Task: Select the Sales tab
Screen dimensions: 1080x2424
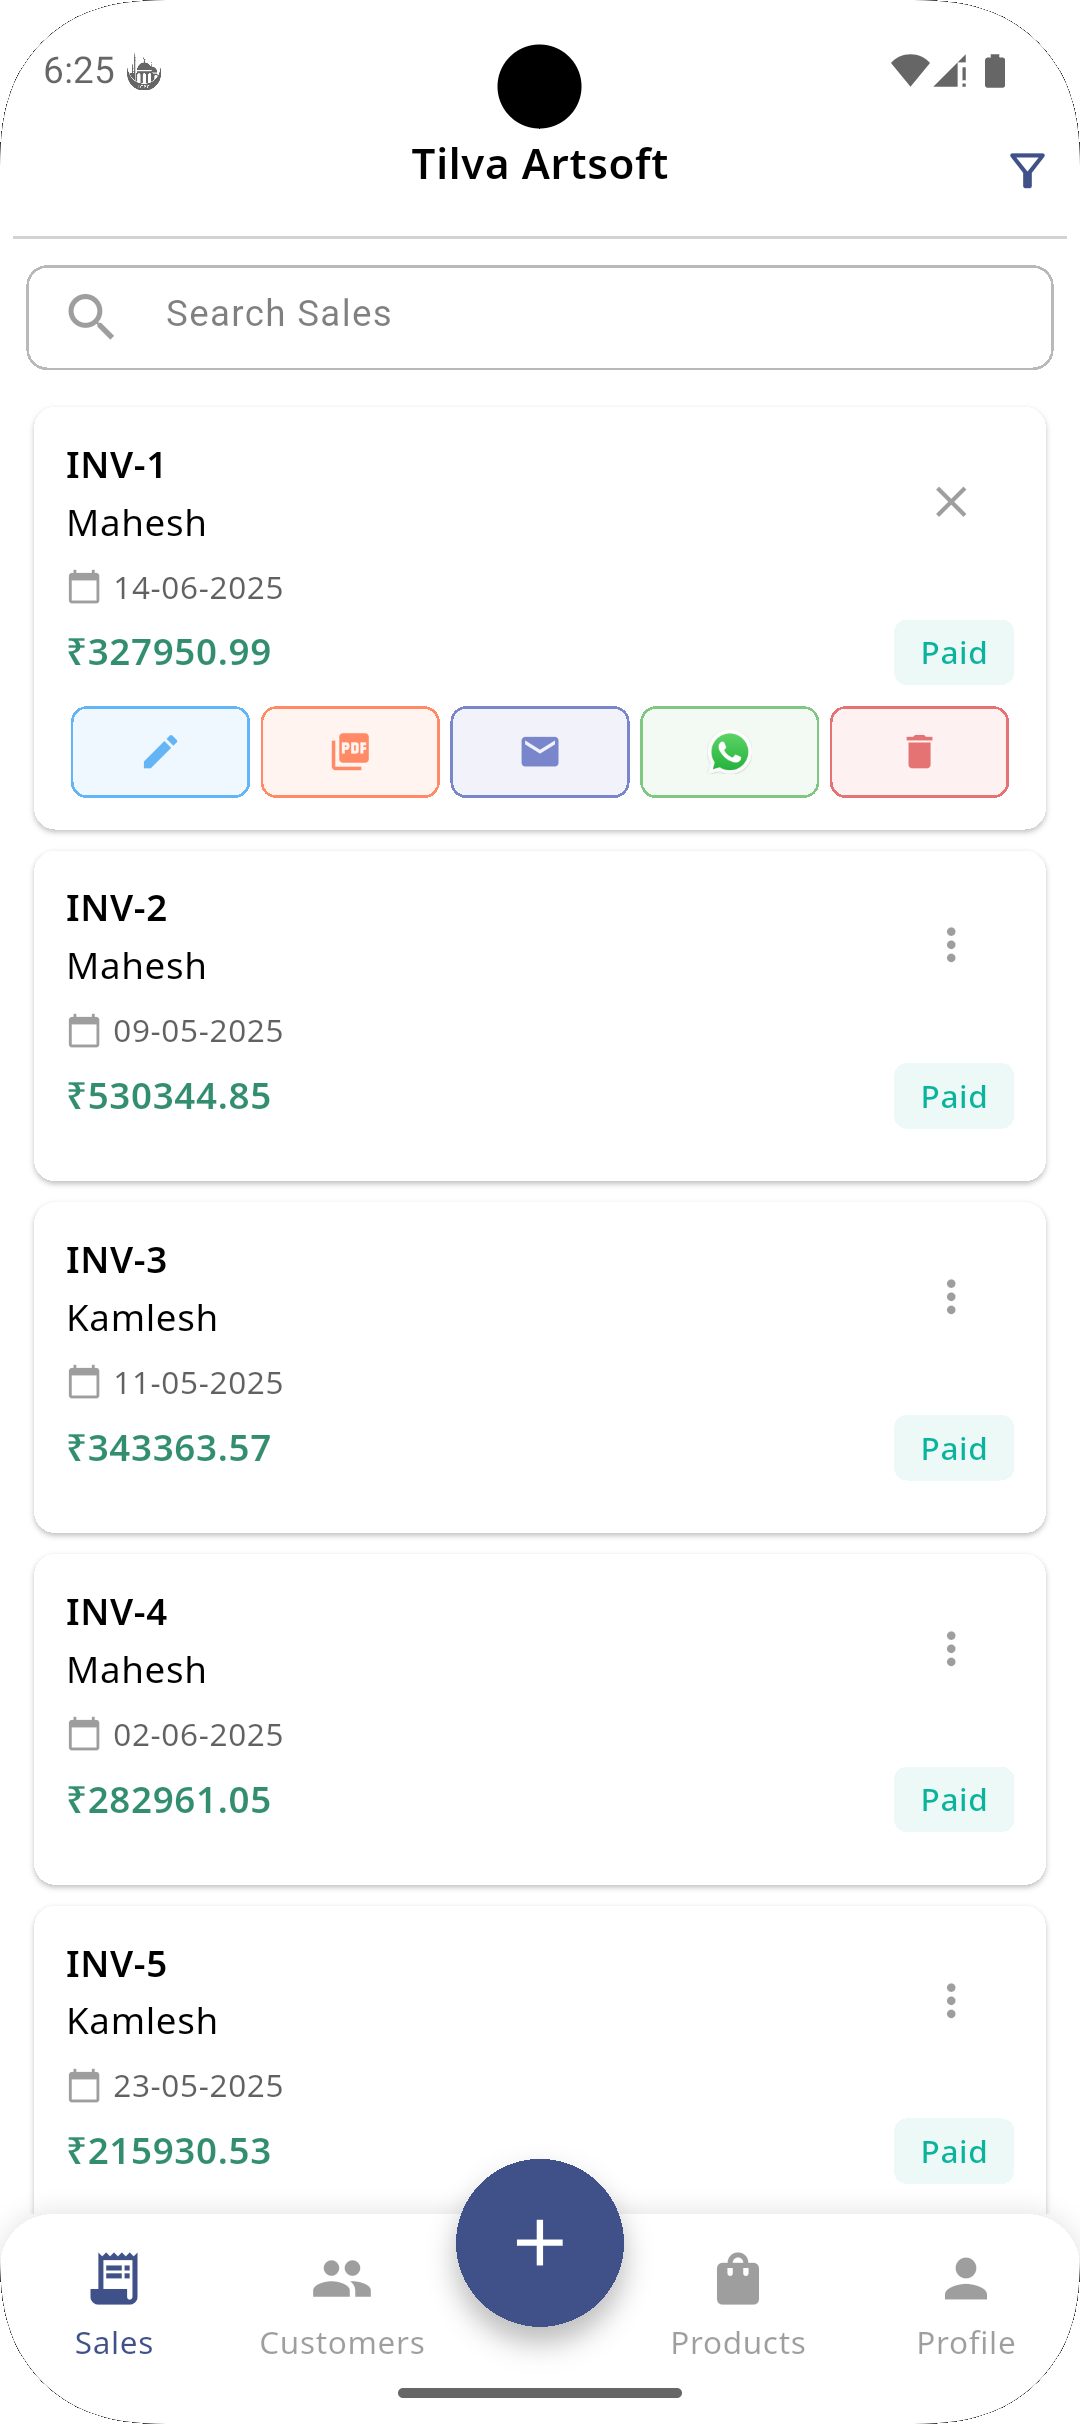Action: point(114,2306)
